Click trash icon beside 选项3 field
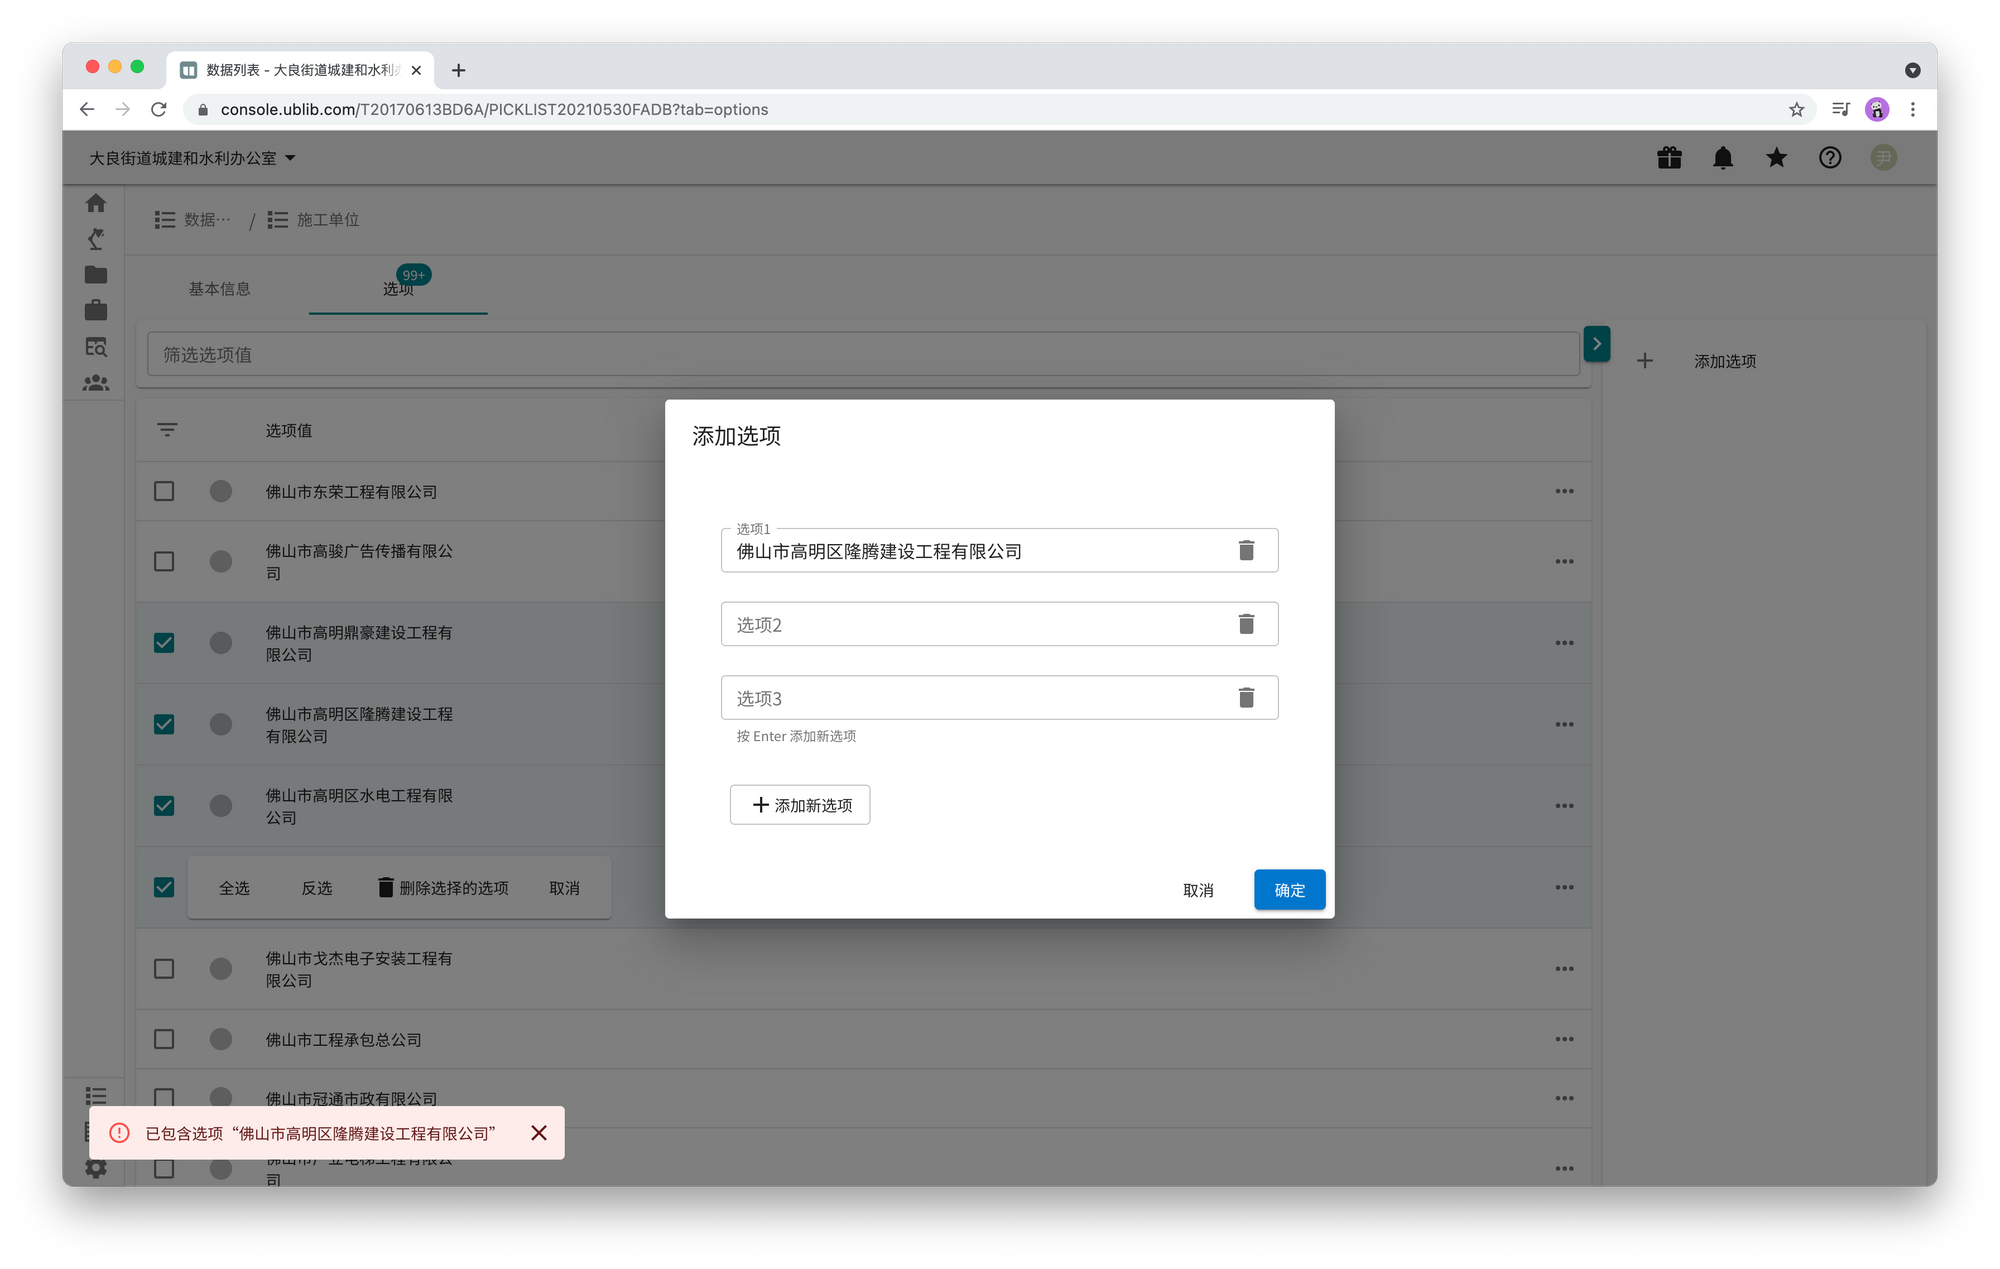This screenshot has width=2000, height=1269. point(1246,697)
